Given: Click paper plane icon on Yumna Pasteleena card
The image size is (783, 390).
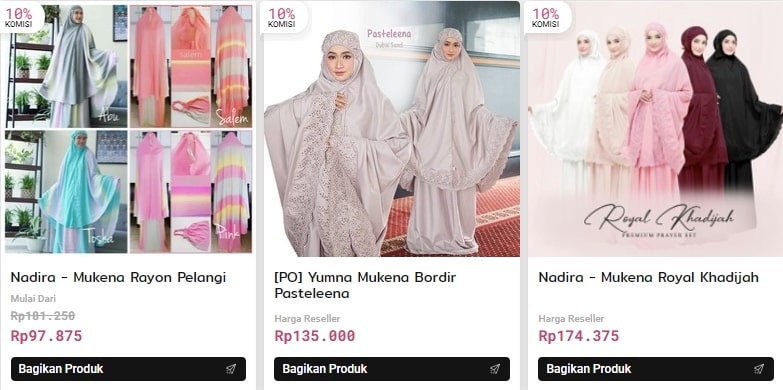Looking at the screenshot, I should coord(495,369).
